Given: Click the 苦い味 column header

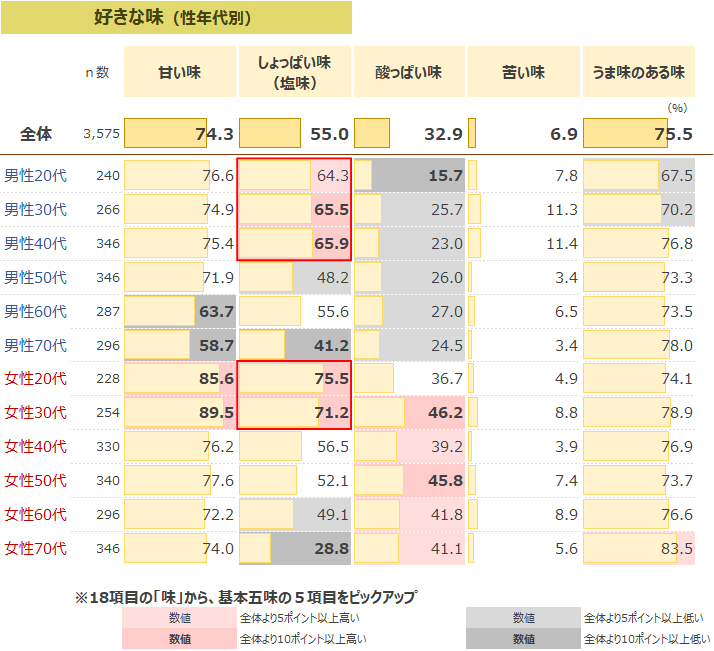Looking at the screenshot, I should pos(523,72).
